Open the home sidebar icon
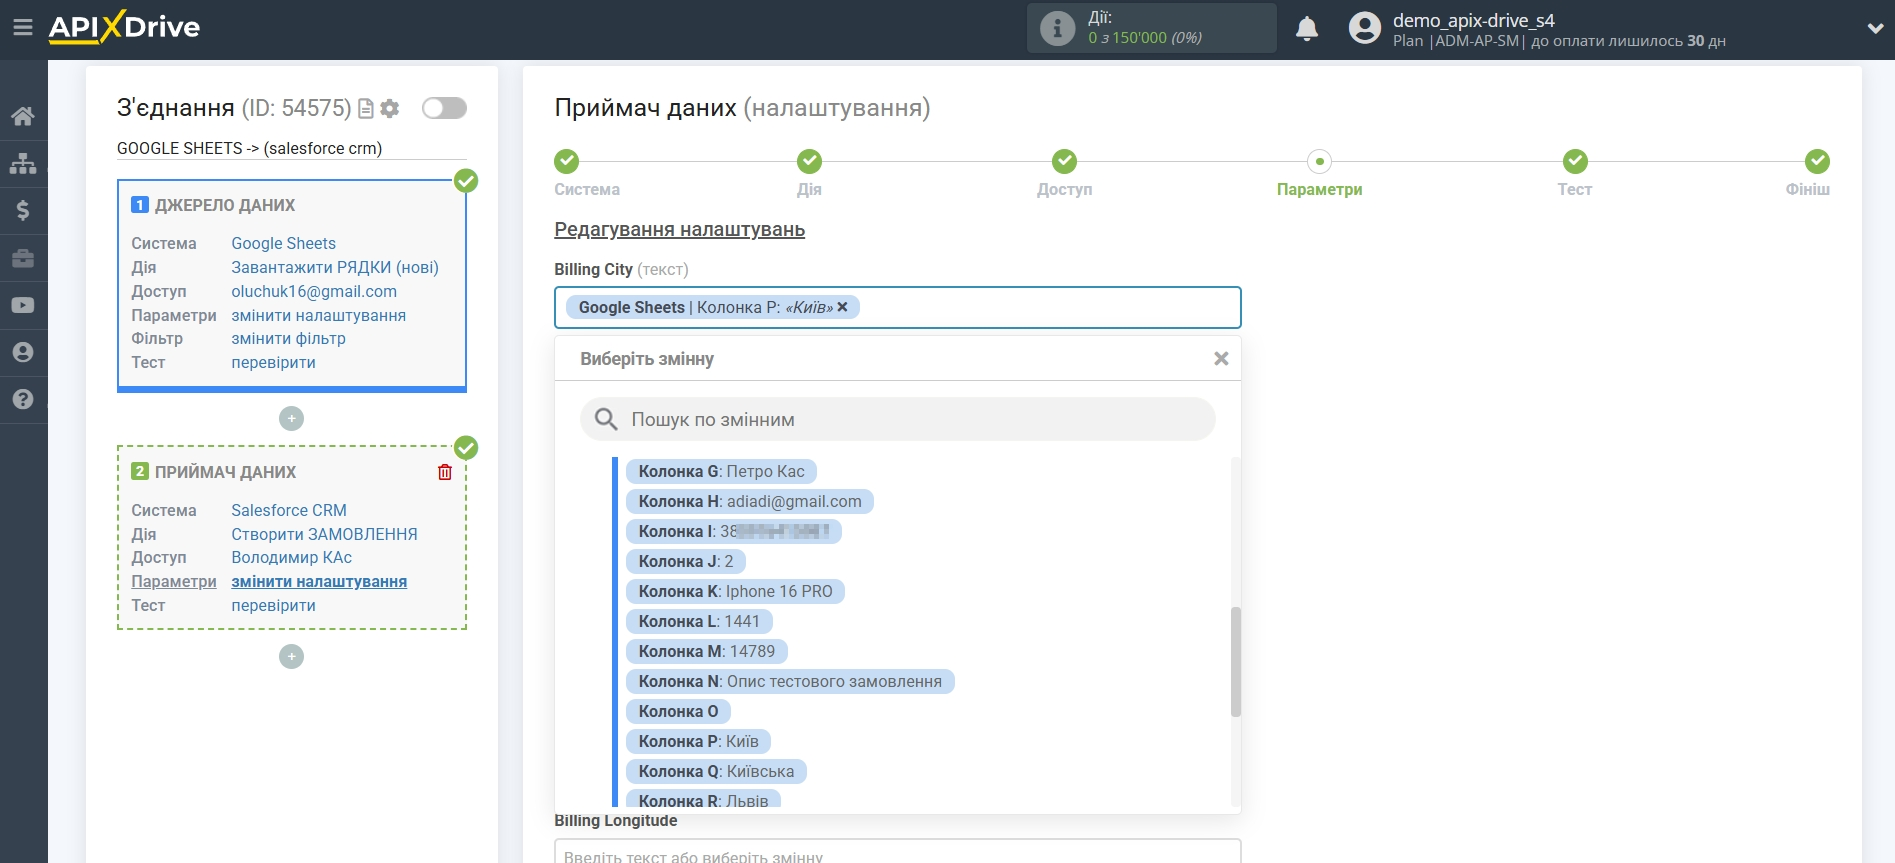The height and width of the screenshot is (863, 1895). click(x=23, y=116)
